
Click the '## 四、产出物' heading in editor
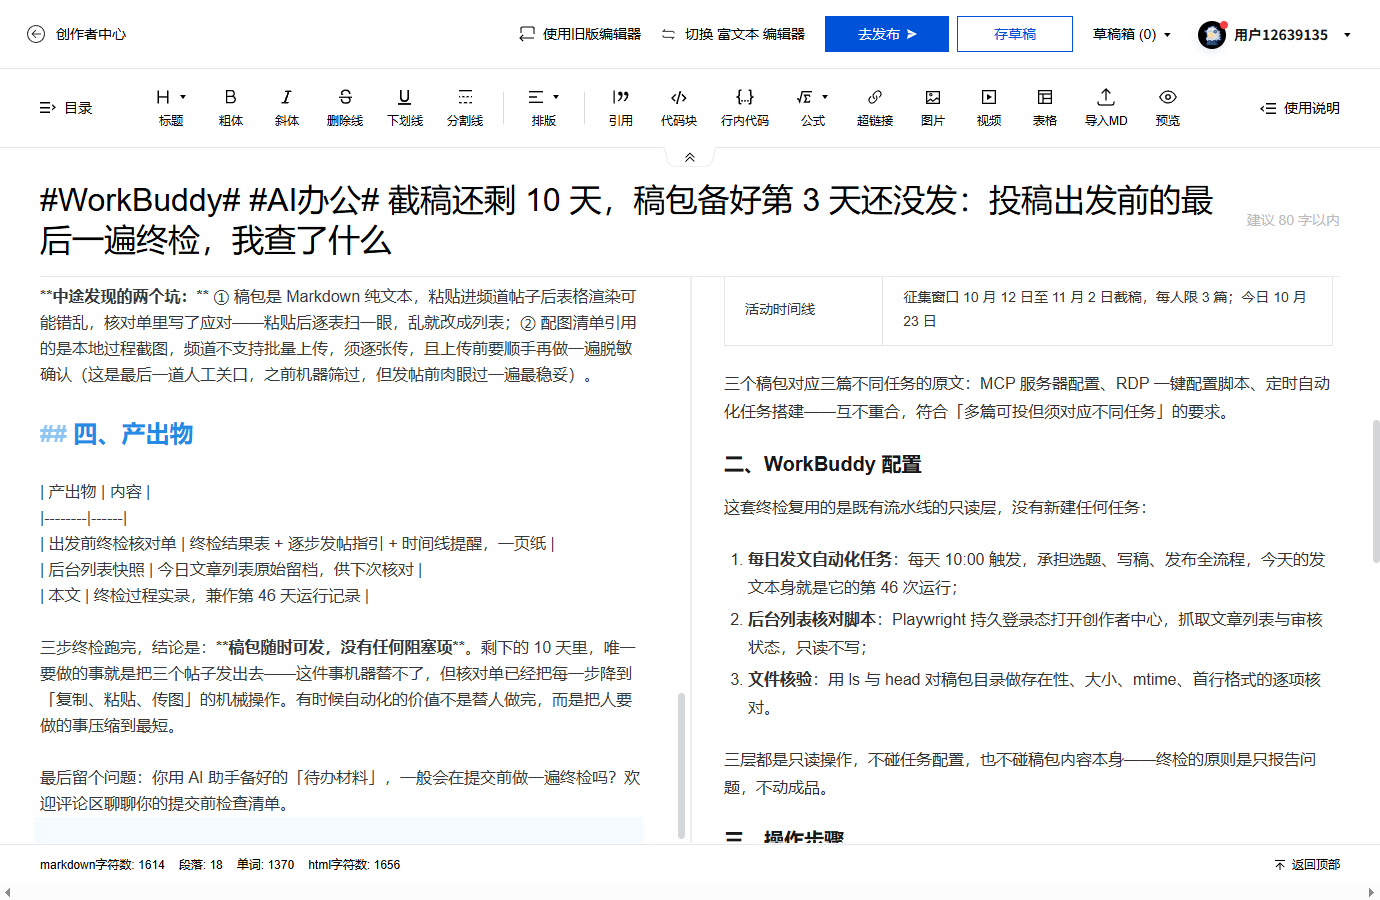pos(116,434)
